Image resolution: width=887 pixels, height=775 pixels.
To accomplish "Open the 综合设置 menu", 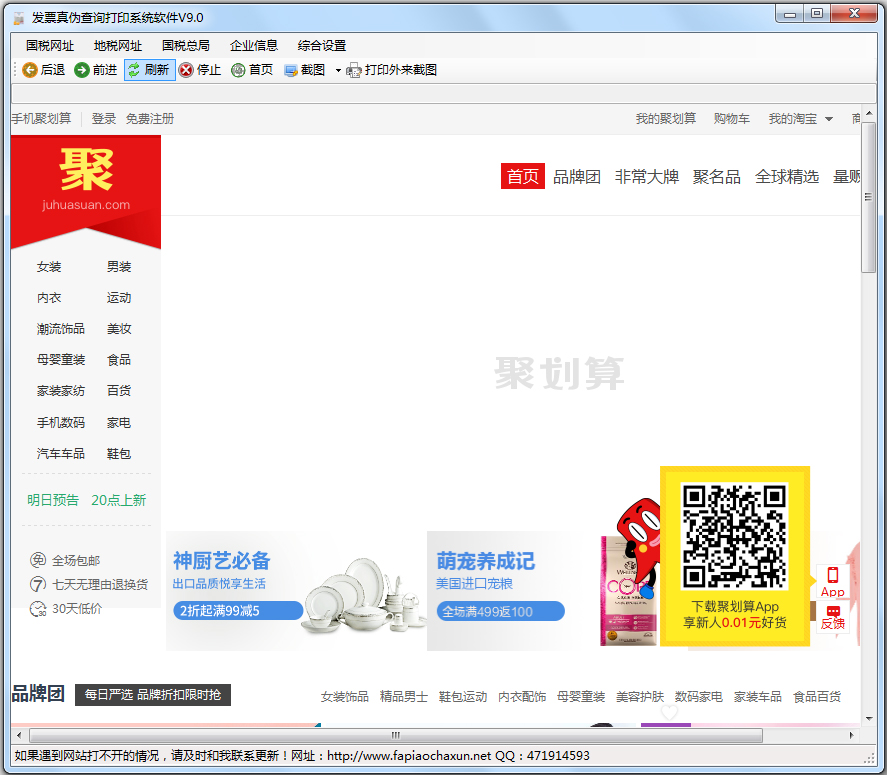I will [x=321, y=46].
